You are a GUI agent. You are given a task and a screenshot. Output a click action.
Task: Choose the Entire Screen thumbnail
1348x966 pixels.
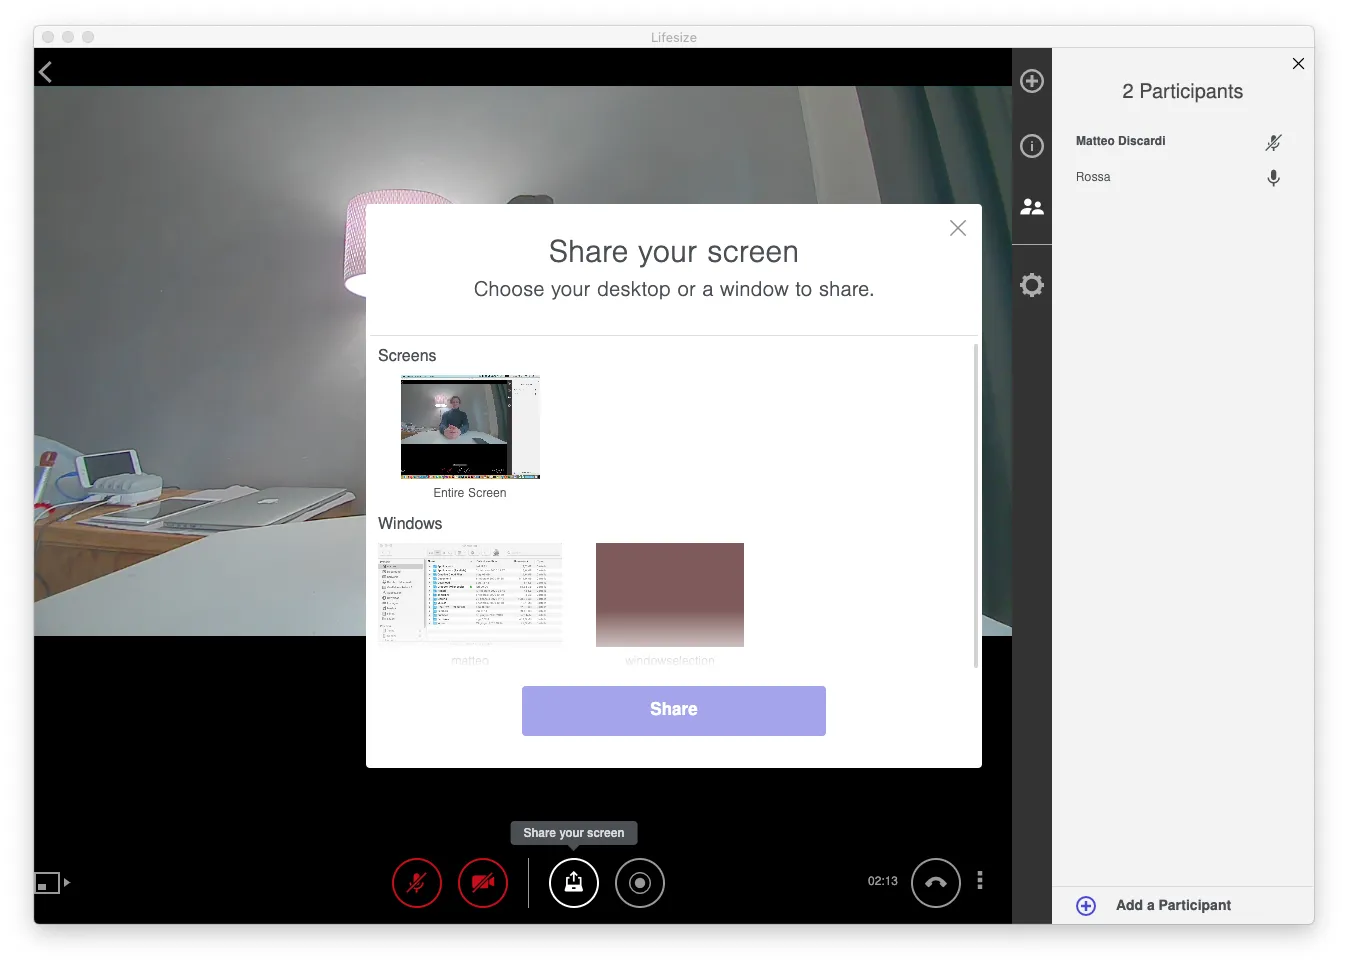coord(470,427)
